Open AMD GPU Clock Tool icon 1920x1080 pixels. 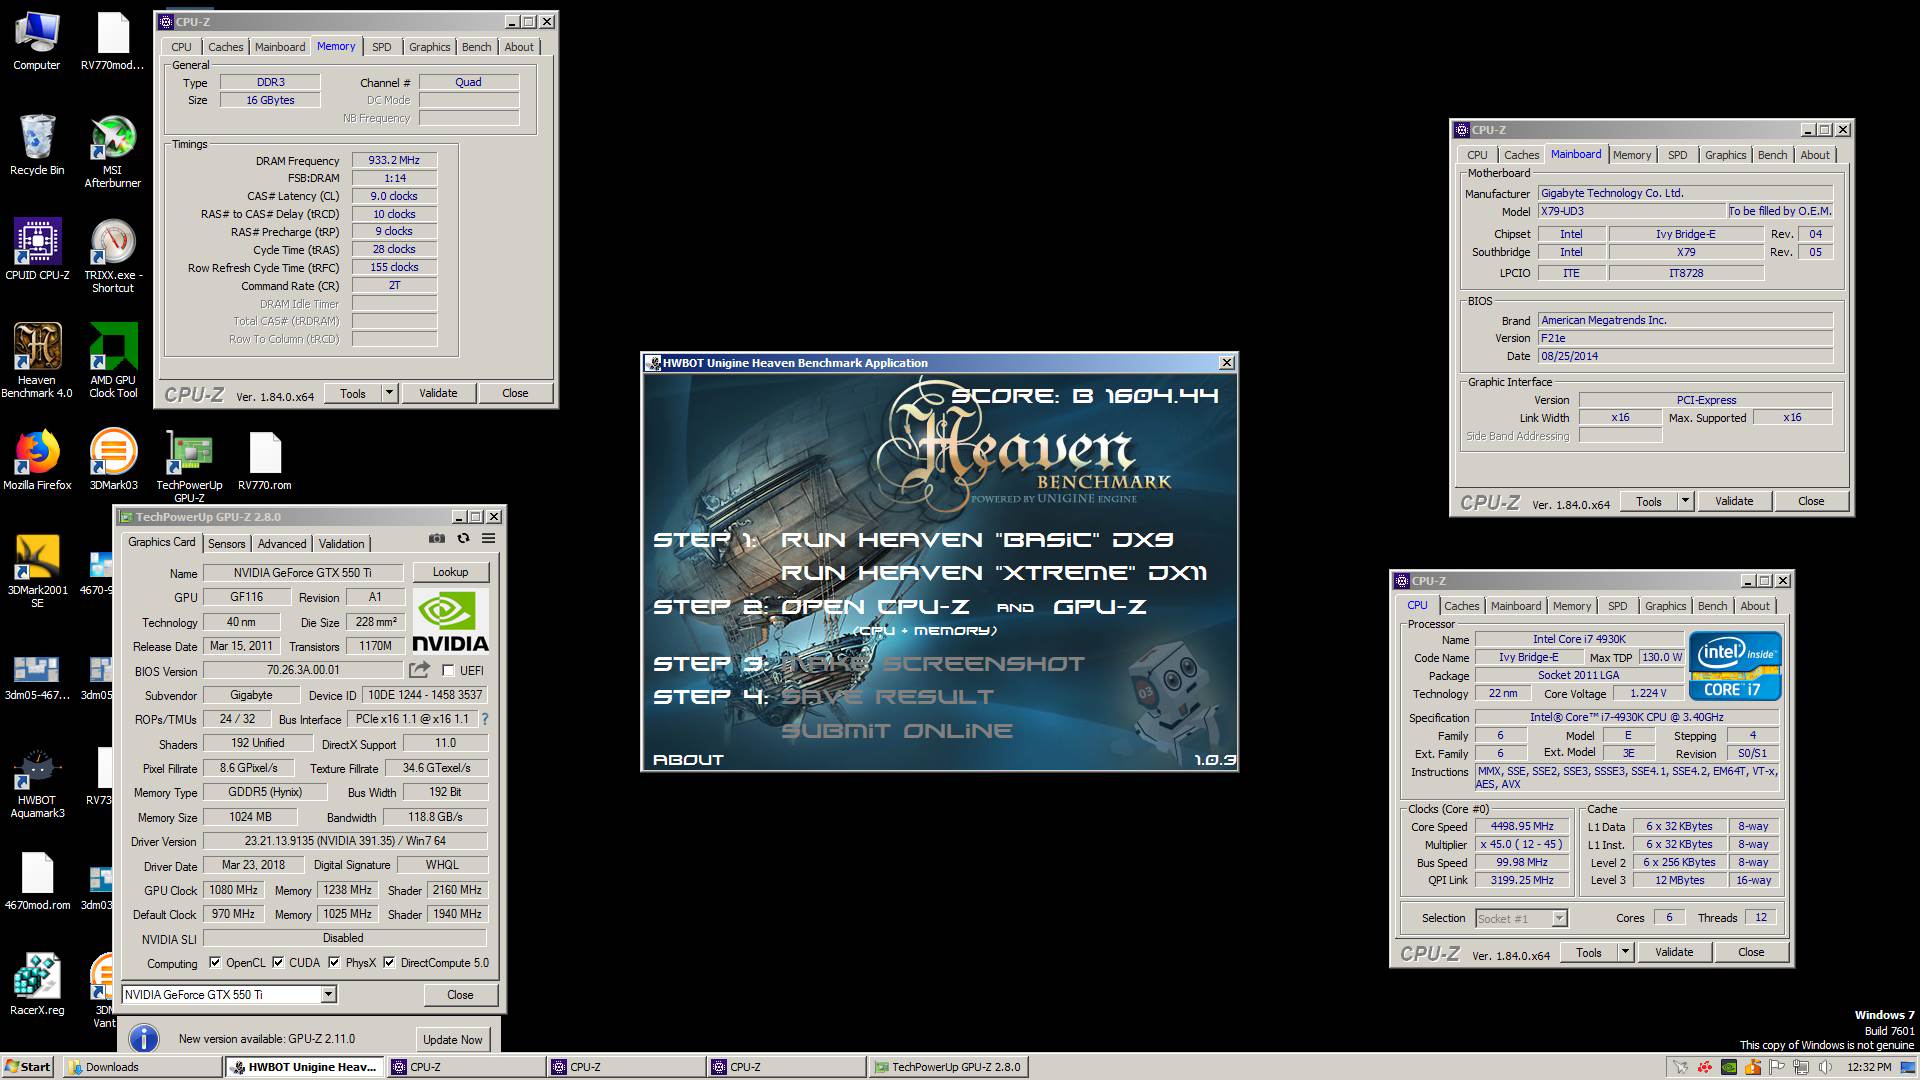[x=113, y=362]
